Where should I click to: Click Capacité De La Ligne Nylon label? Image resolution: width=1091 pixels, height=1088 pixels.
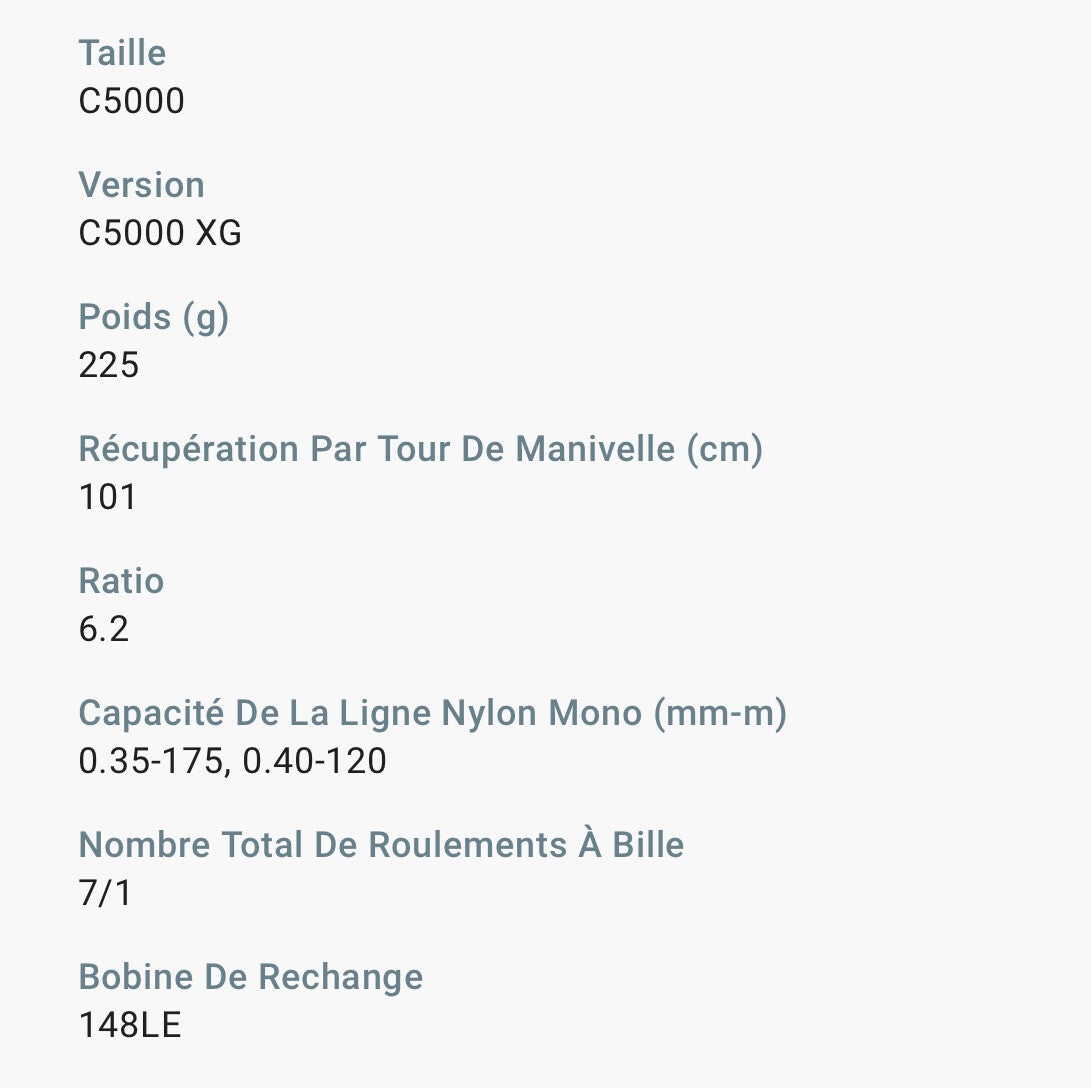[432, 713]
